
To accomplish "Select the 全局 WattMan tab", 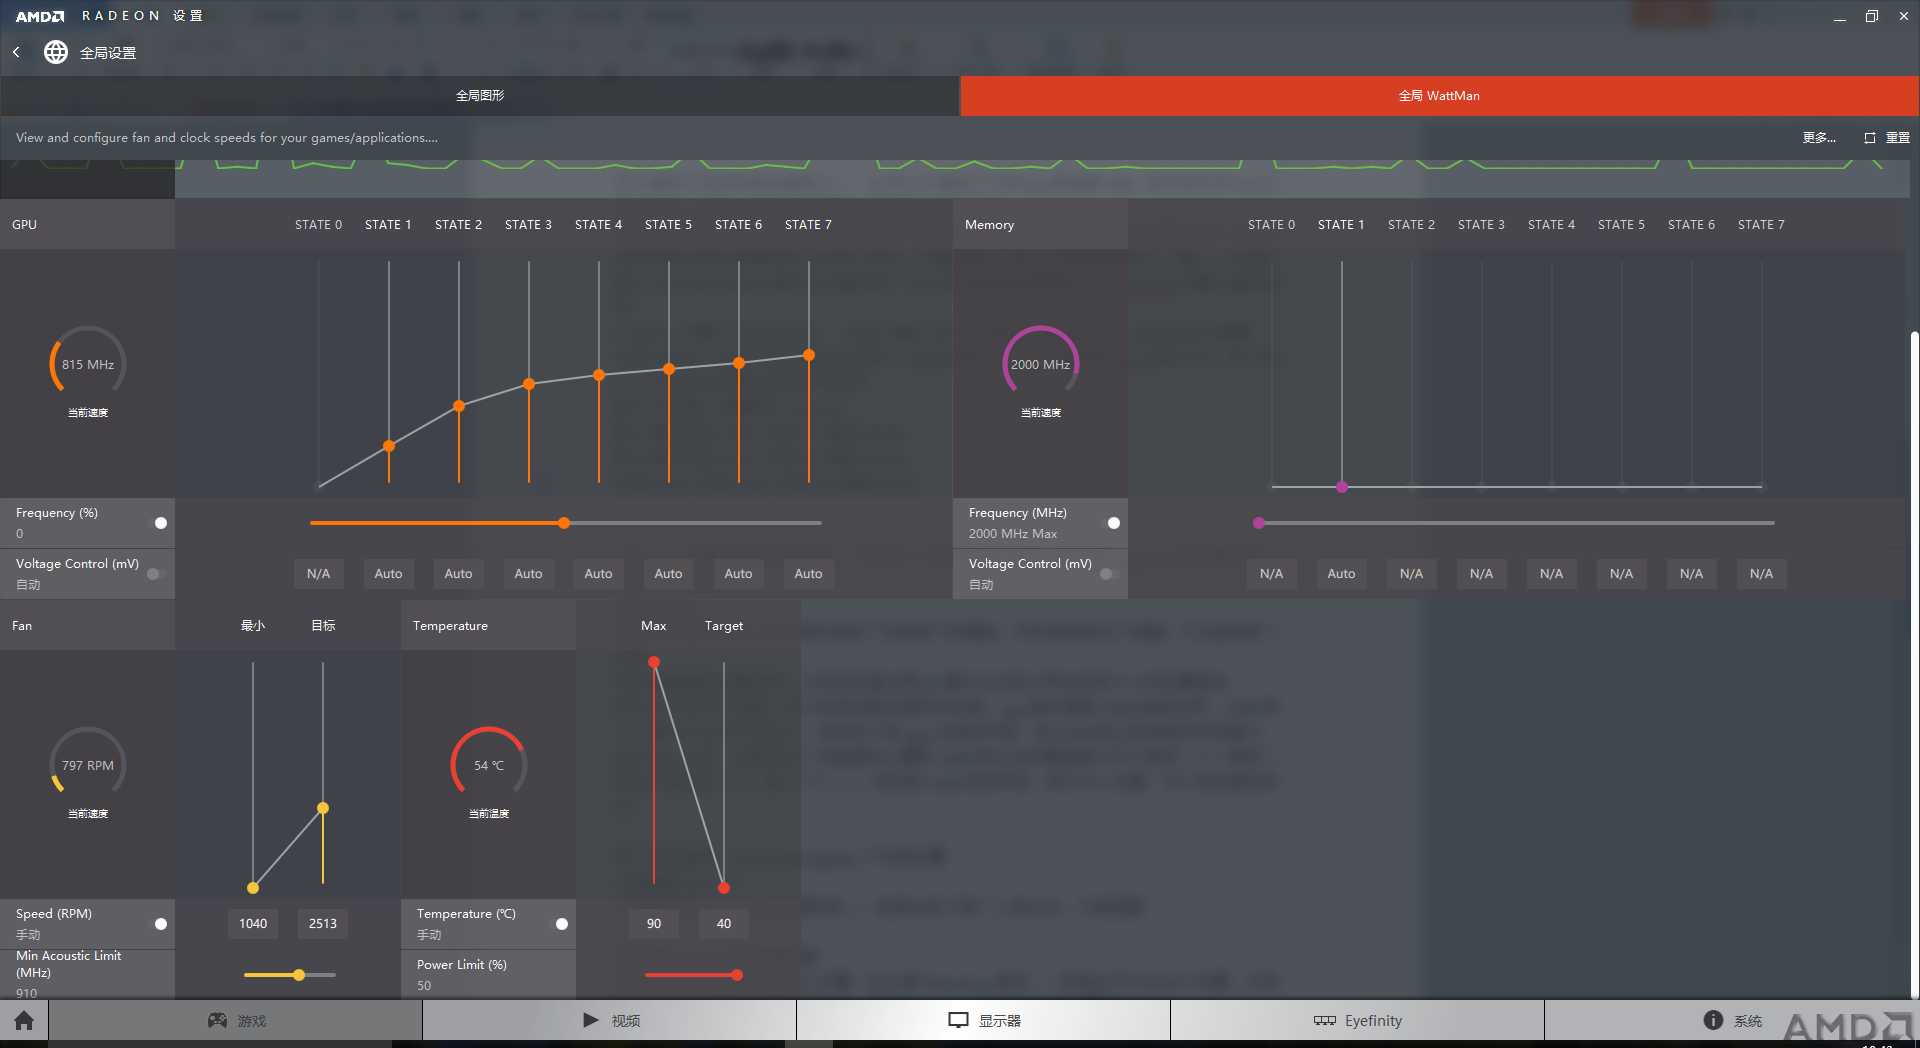I will click(1440, 96).
